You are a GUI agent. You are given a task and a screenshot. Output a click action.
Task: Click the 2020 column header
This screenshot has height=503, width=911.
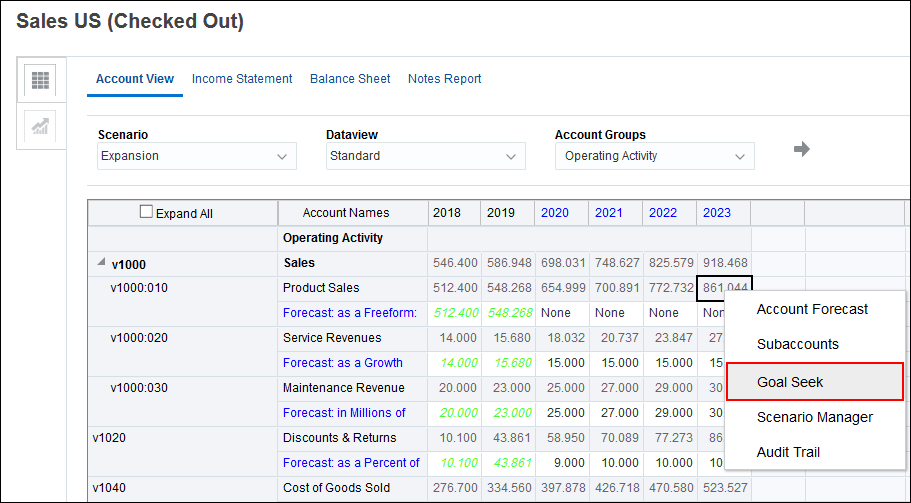(554, 213)
